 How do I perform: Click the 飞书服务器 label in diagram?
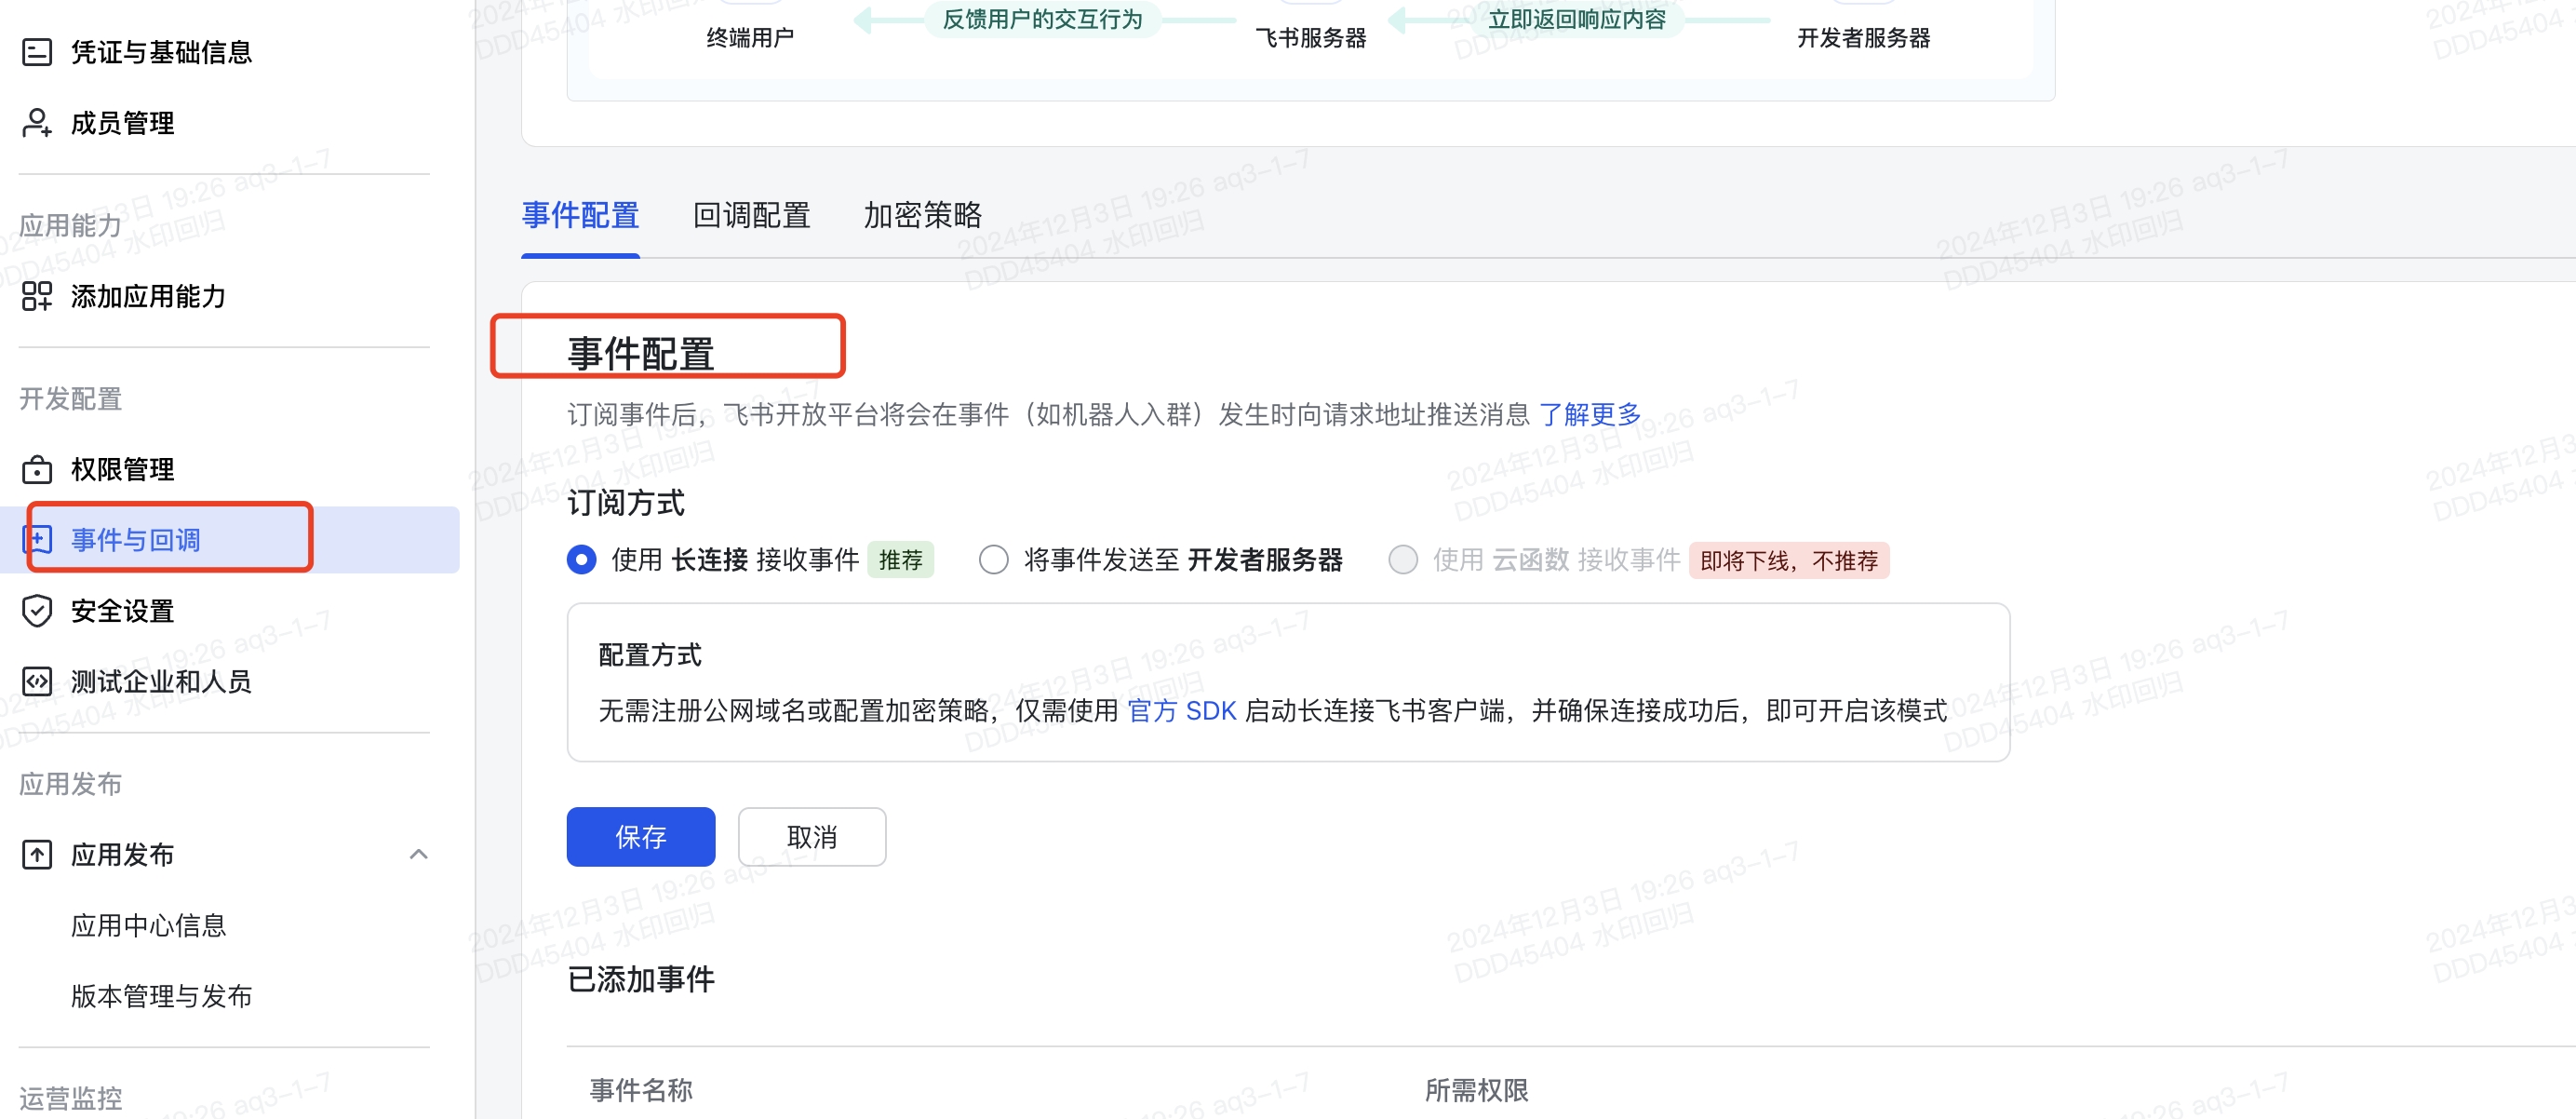(1311, 38)
